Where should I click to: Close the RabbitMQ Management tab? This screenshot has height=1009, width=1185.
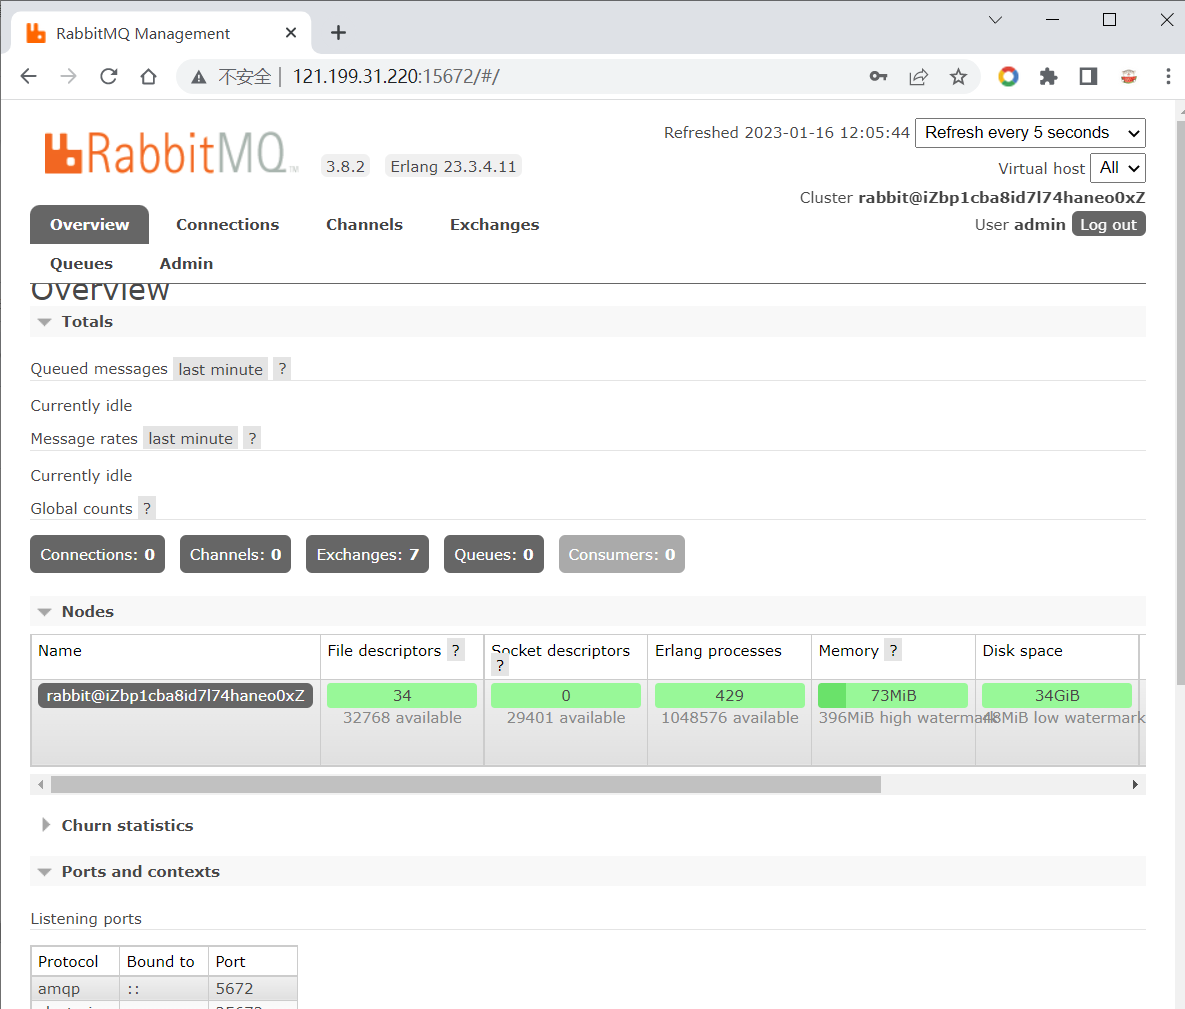click(291, 32)
